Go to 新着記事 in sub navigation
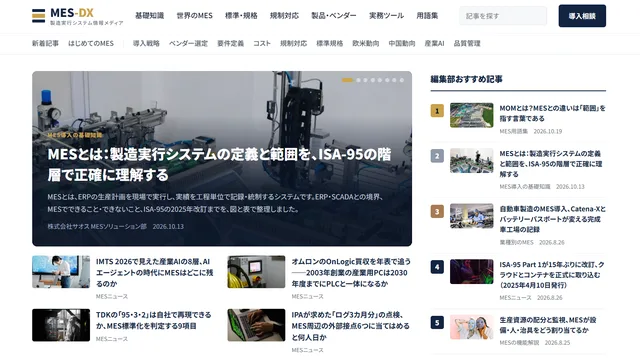This screenshot has height=360, width=640. (x=45, y=43)
